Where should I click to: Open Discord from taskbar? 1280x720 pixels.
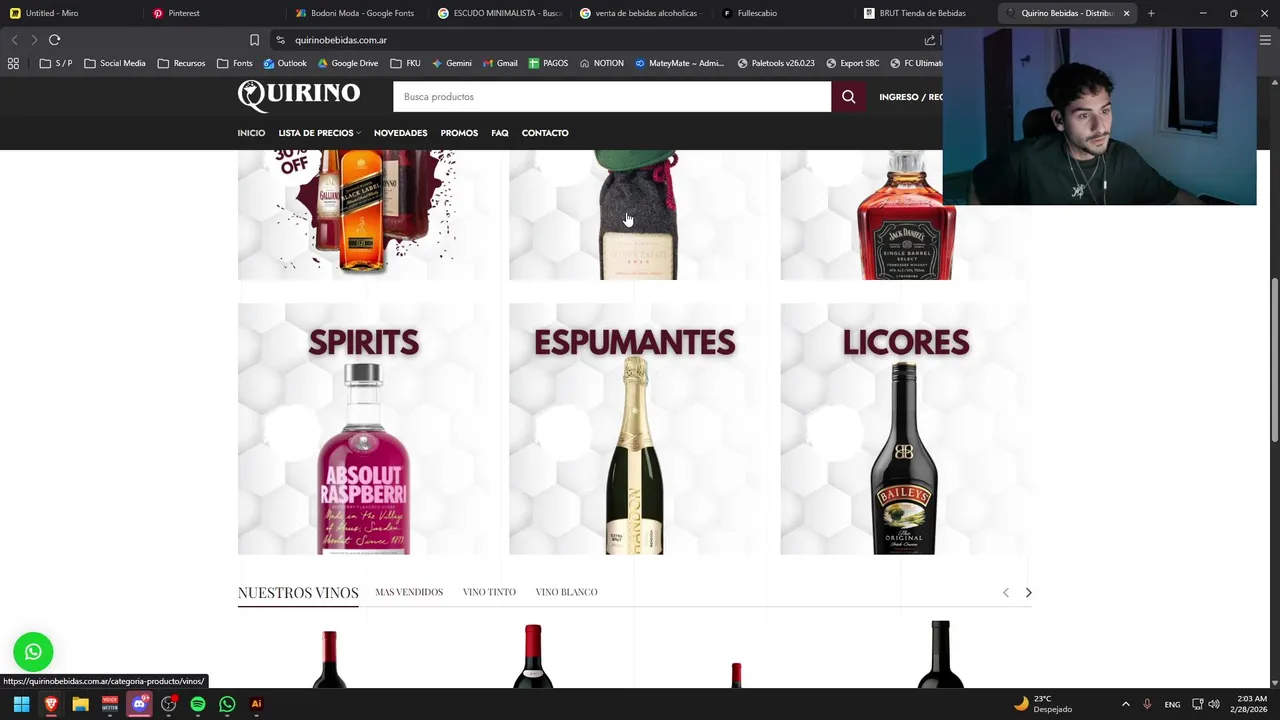point(139,704)
